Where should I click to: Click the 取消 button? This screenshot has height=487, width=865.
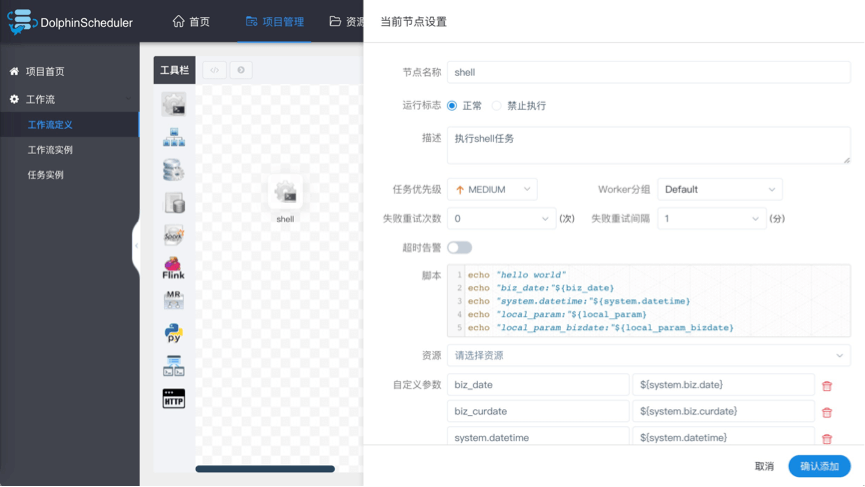pos(764,466)
